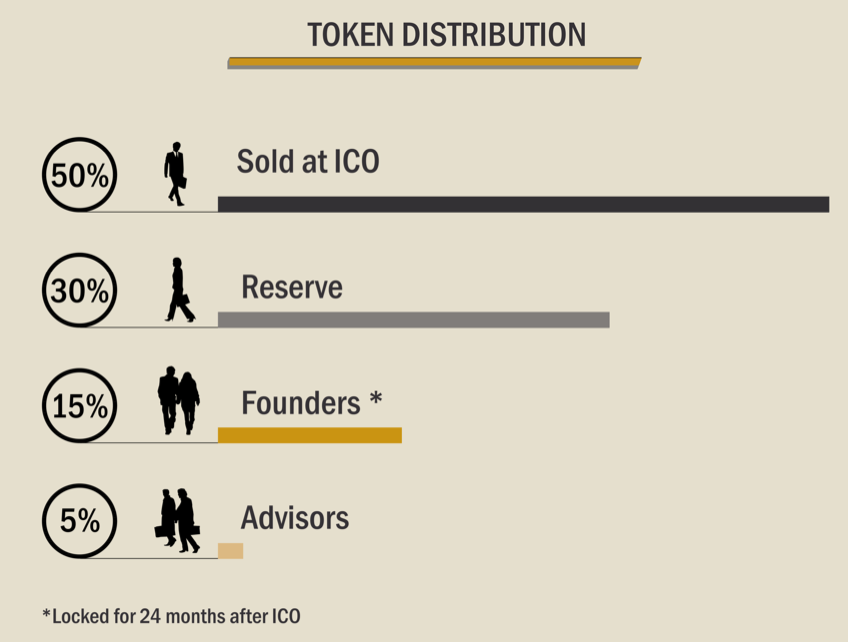Image resolution: width=848 pixels, height=642 pixels.
Task: Click the Token Distribution title
Action: 447,35
